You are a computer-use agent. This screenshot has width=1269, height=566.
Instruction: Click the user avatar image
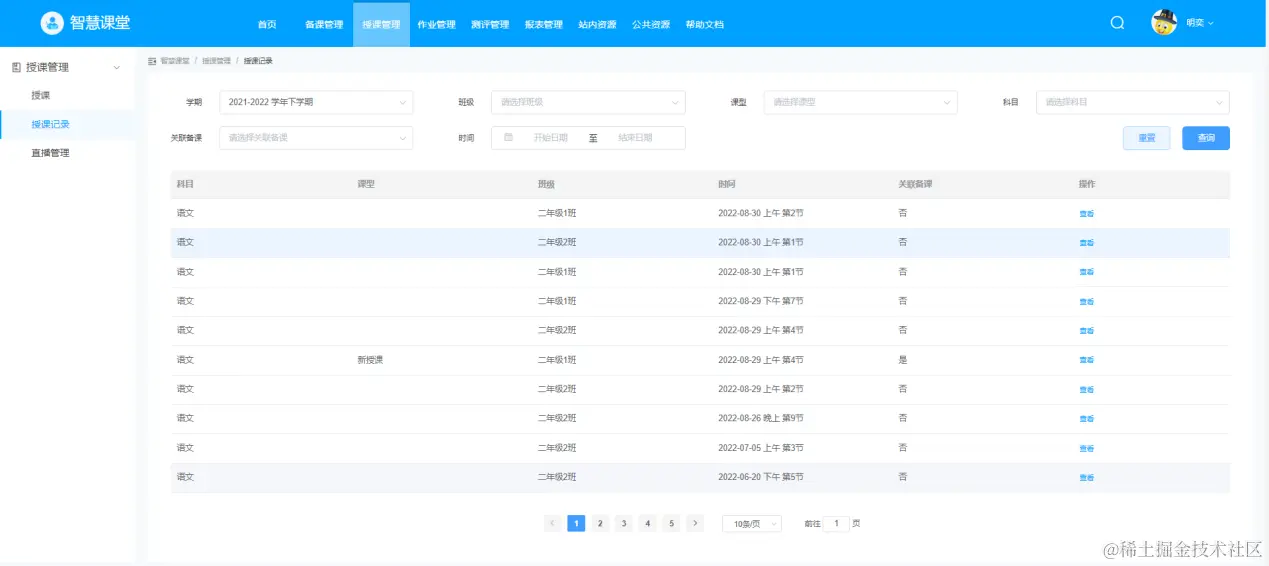1164,23
